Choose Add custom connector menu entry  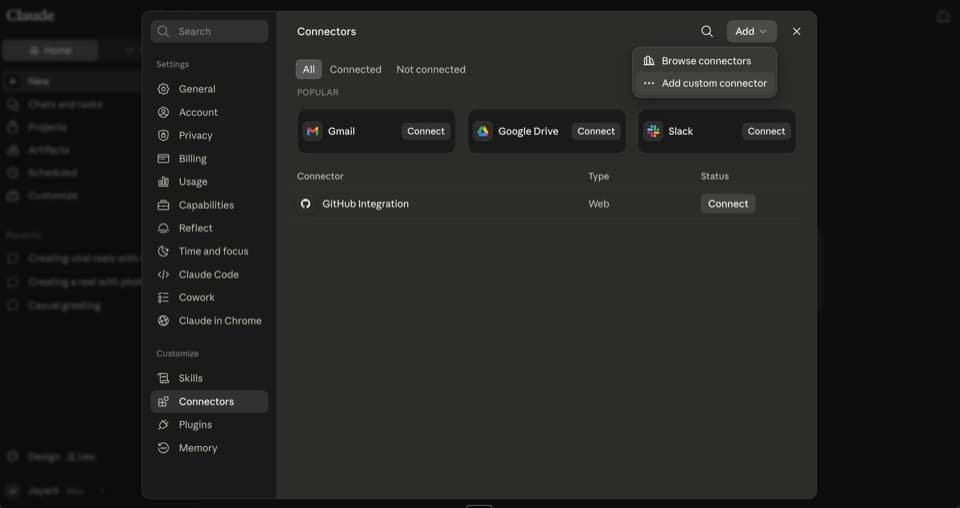(x=705, y=83)
